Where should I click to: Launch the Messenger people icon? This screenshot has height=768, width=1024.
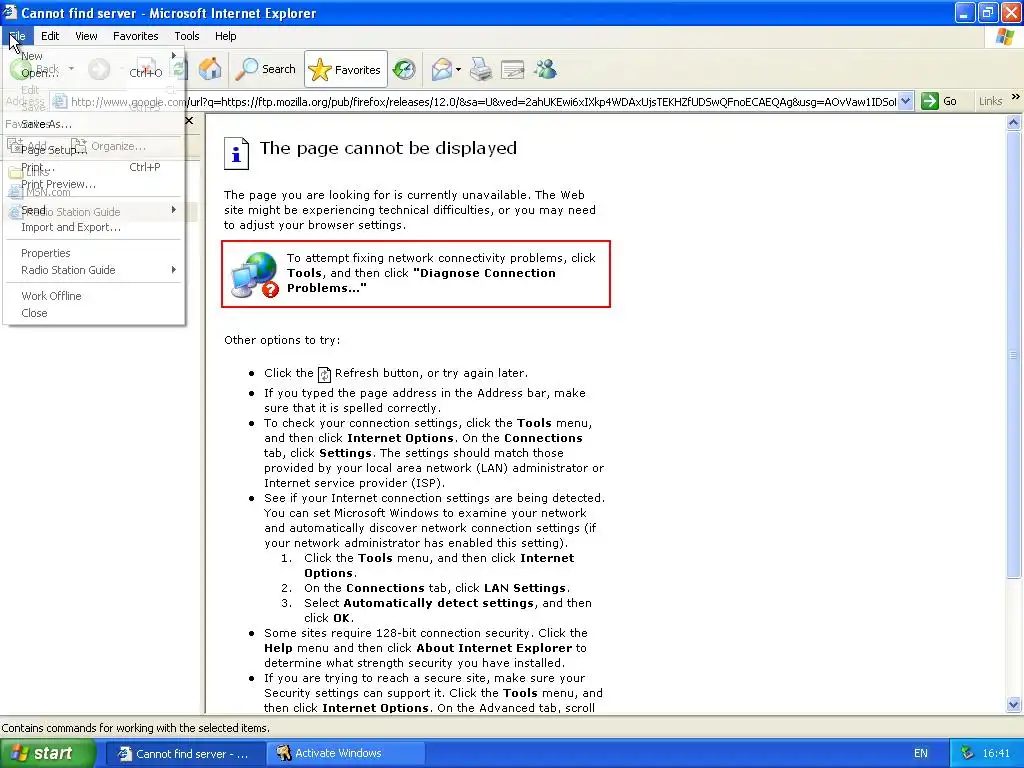tap(545, 69)
